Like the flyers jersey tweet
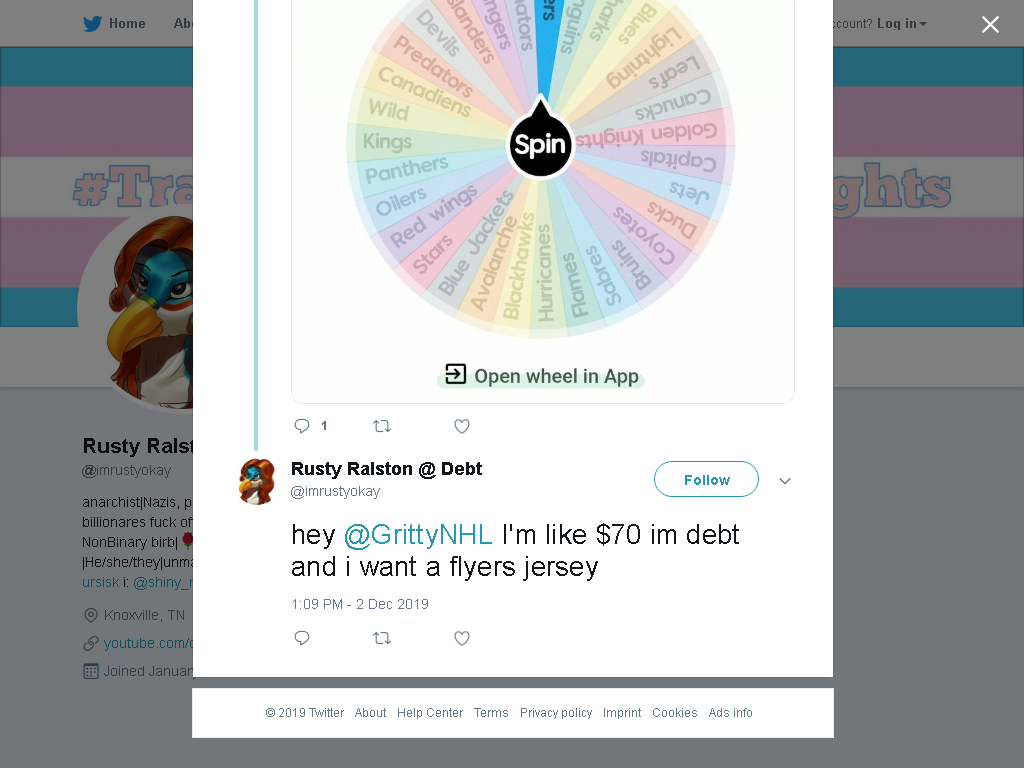Screen dimensions: 1024x768 [x=462, y=638]
